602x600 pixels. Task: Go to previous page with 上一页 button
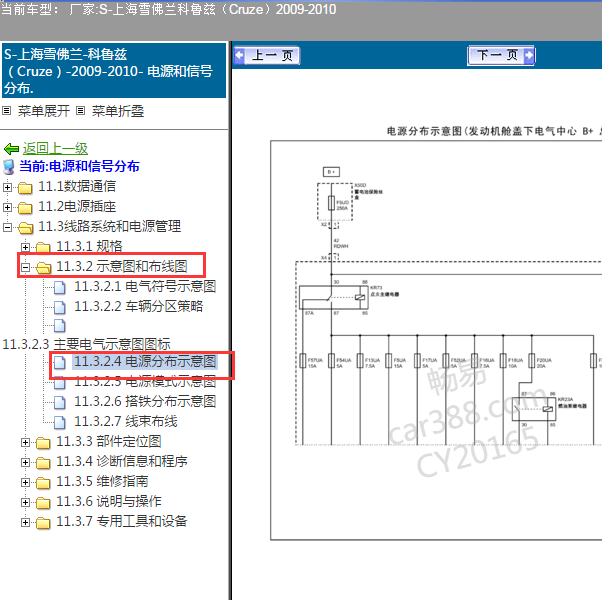pos(267,56)
